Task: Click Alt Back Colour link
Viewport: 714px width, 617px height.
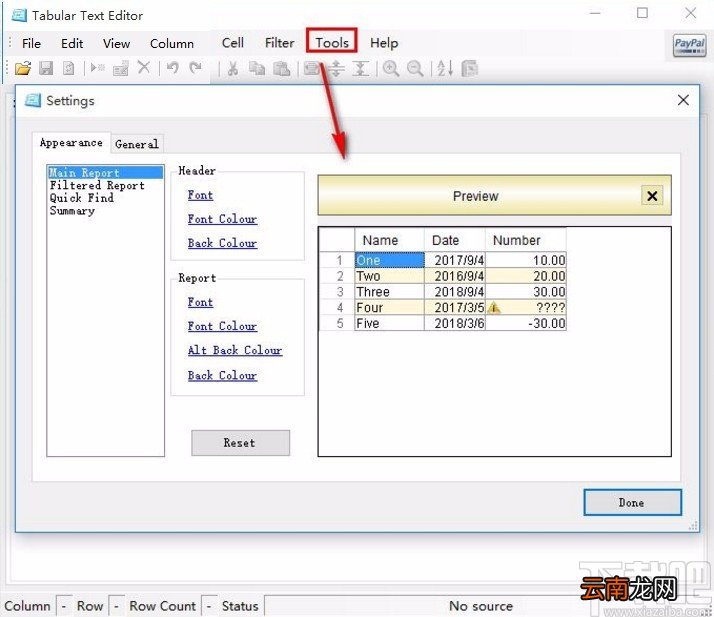Action: 235,351
